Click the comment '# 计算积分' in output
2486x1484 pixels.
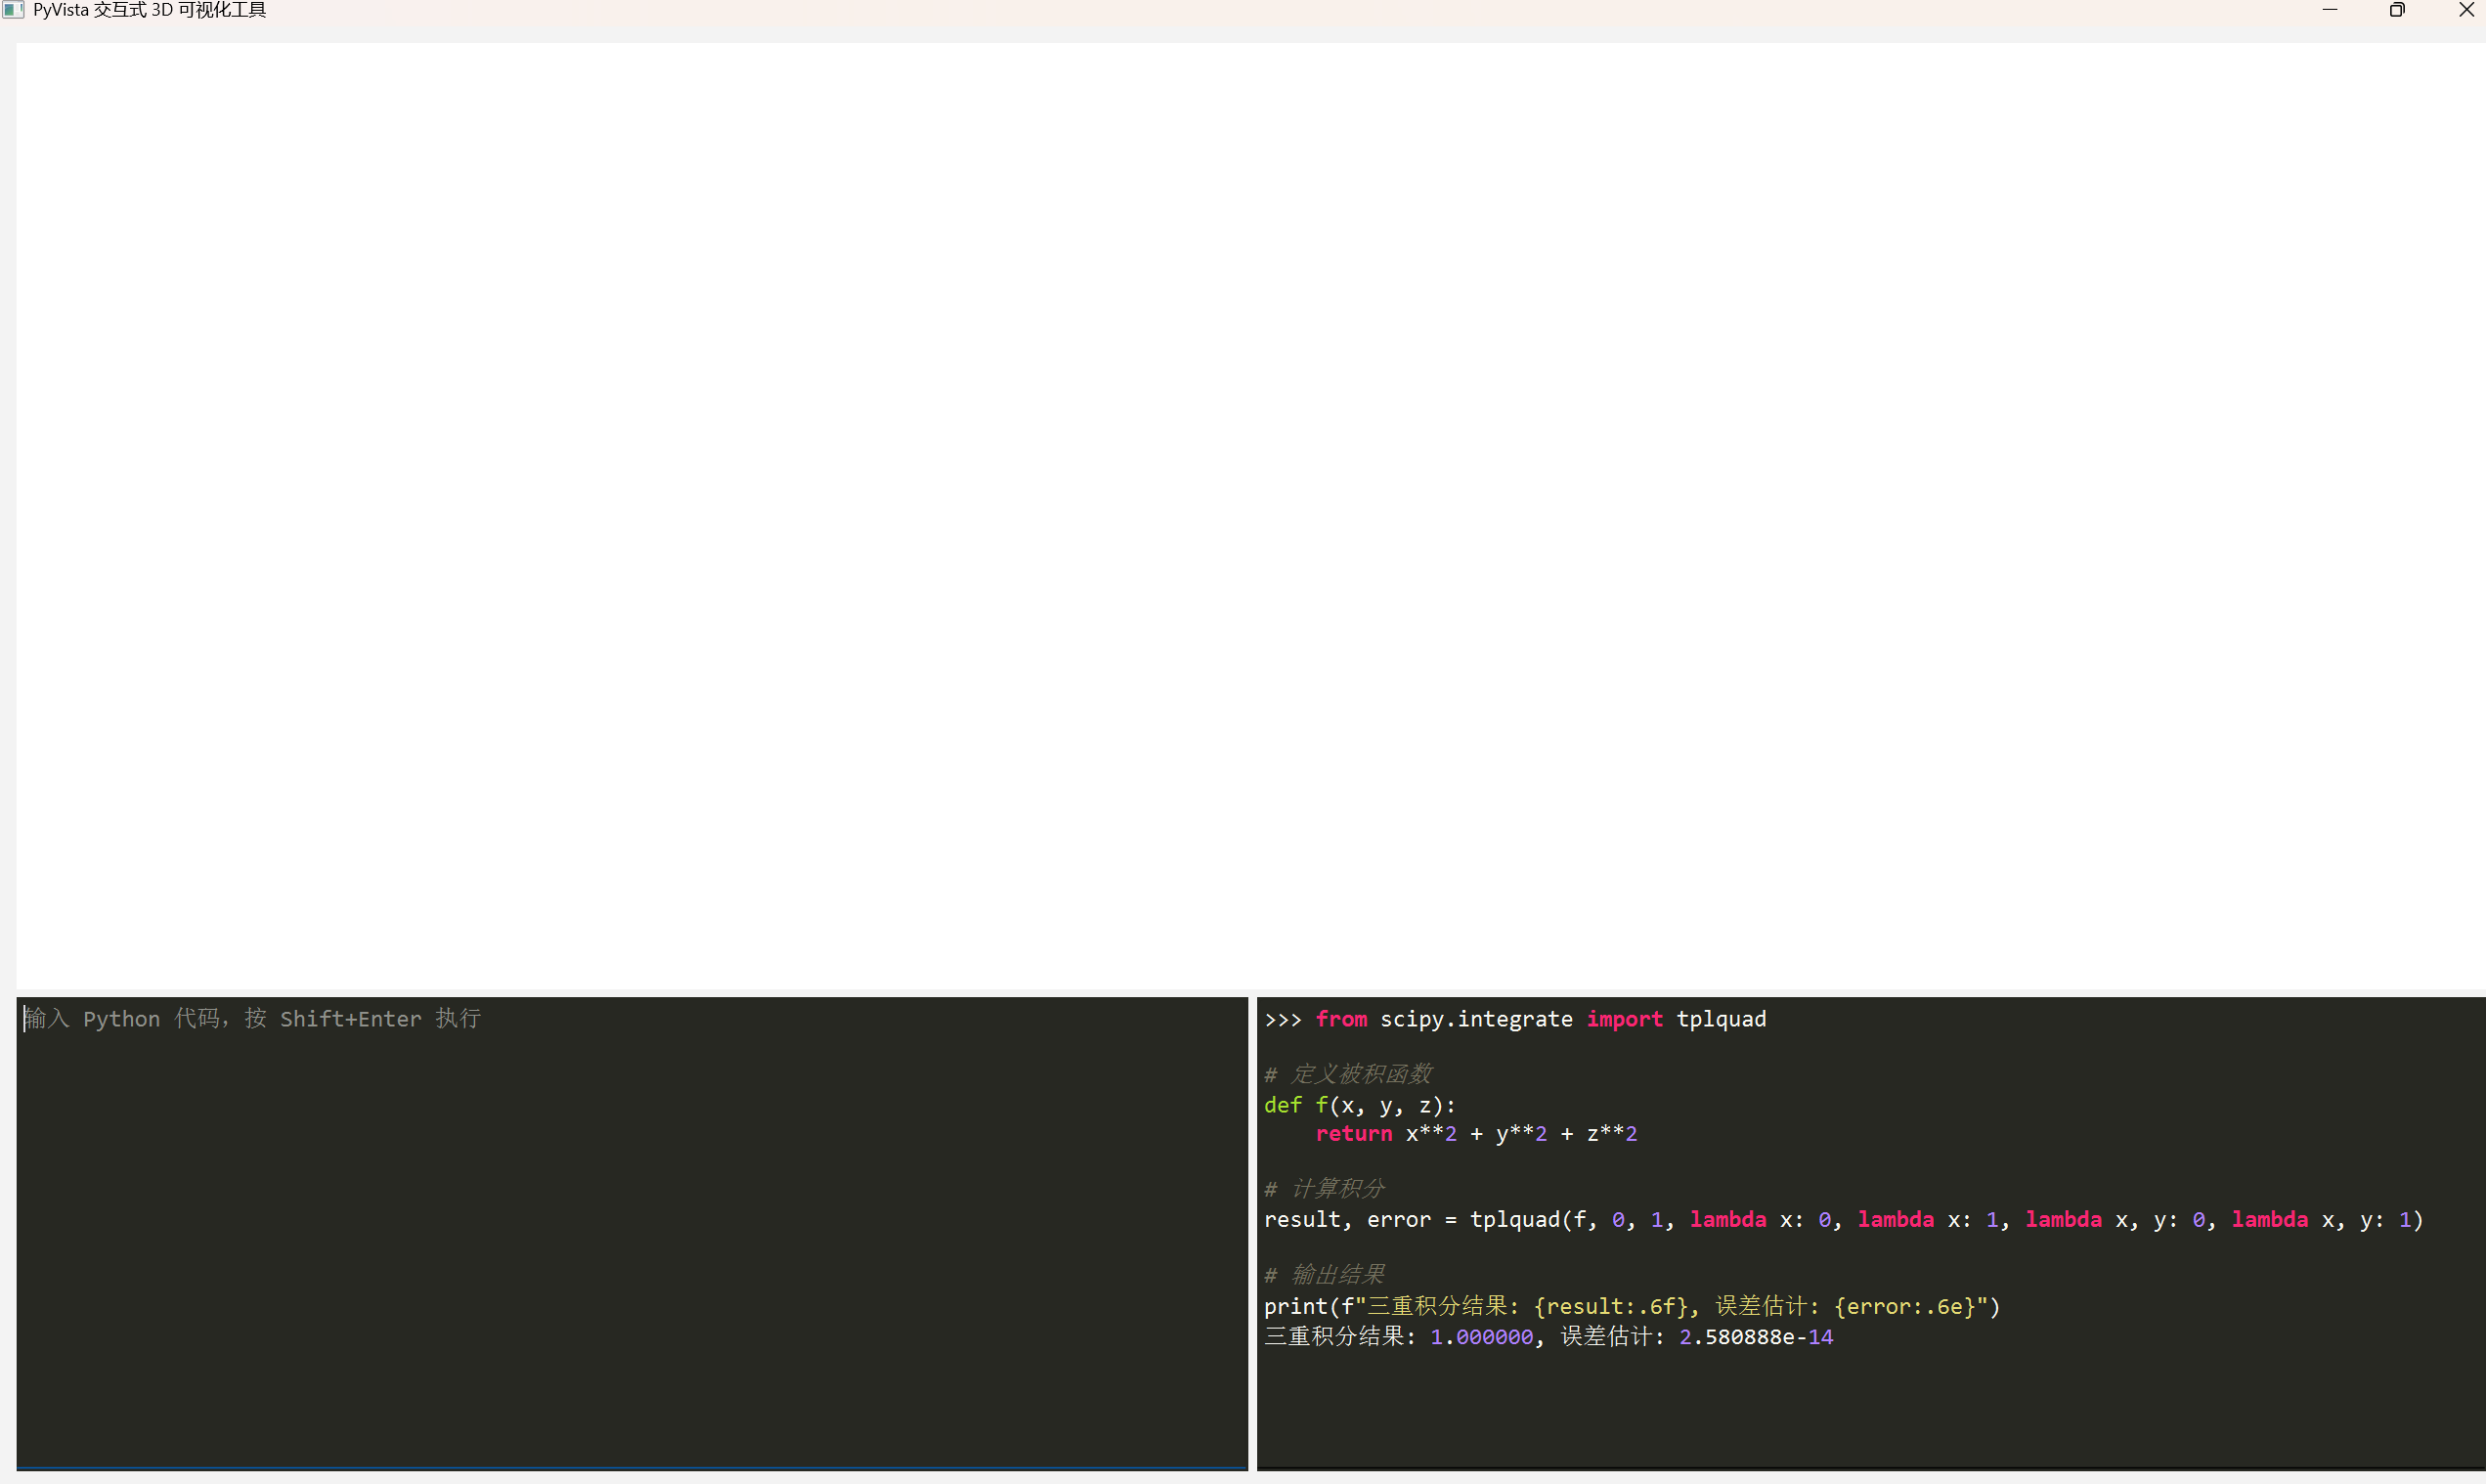coord(1324,1189)
